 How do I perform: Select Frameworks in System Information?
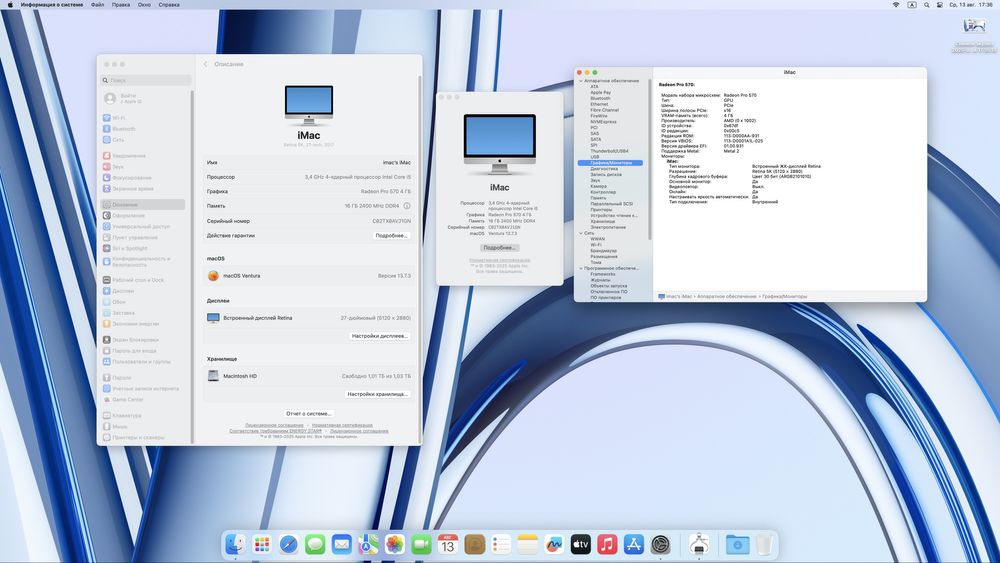click(603, 274)
